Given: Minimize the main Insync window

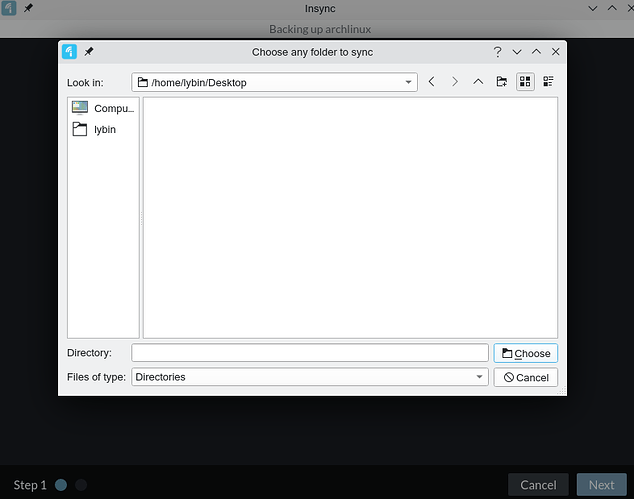Looking at the screenshot, I should (x=593, y=8).
